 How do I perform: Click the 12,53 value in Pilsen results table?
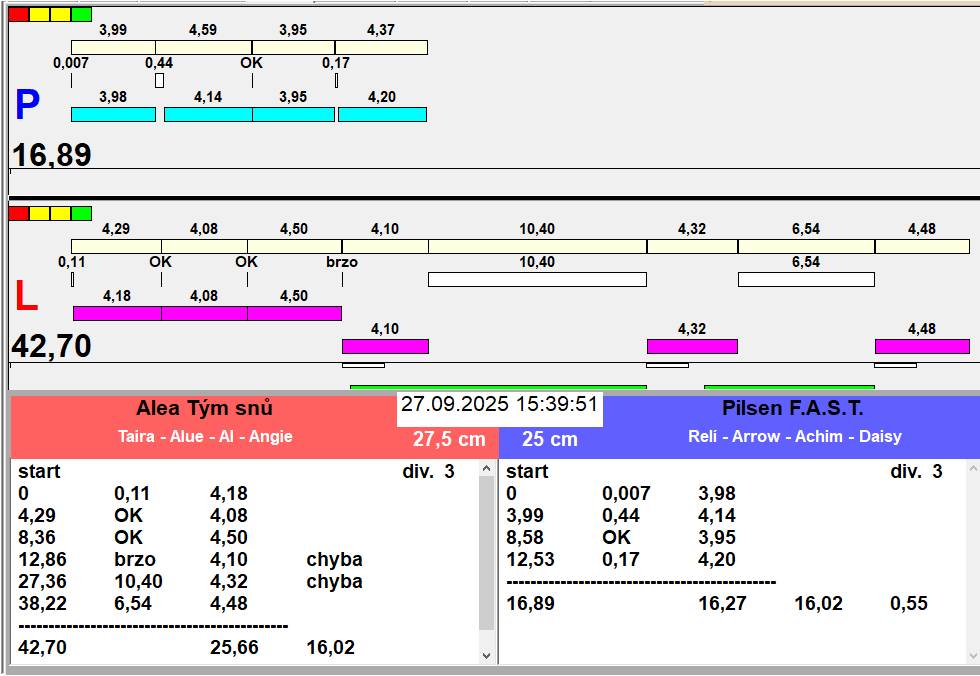(x=531, y=559)
